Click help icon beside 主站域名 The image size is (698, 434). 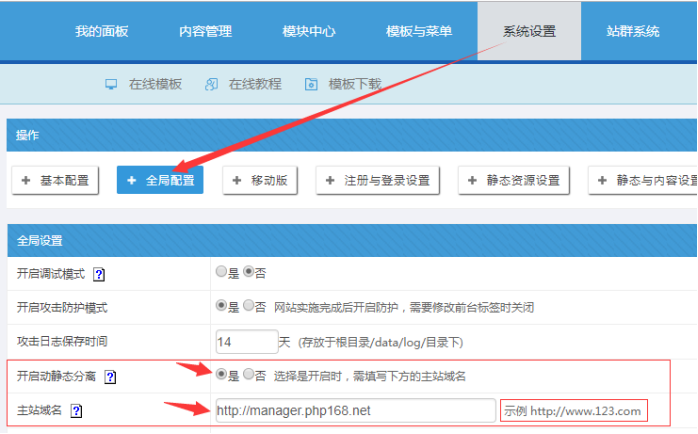(x=76, y=411)
